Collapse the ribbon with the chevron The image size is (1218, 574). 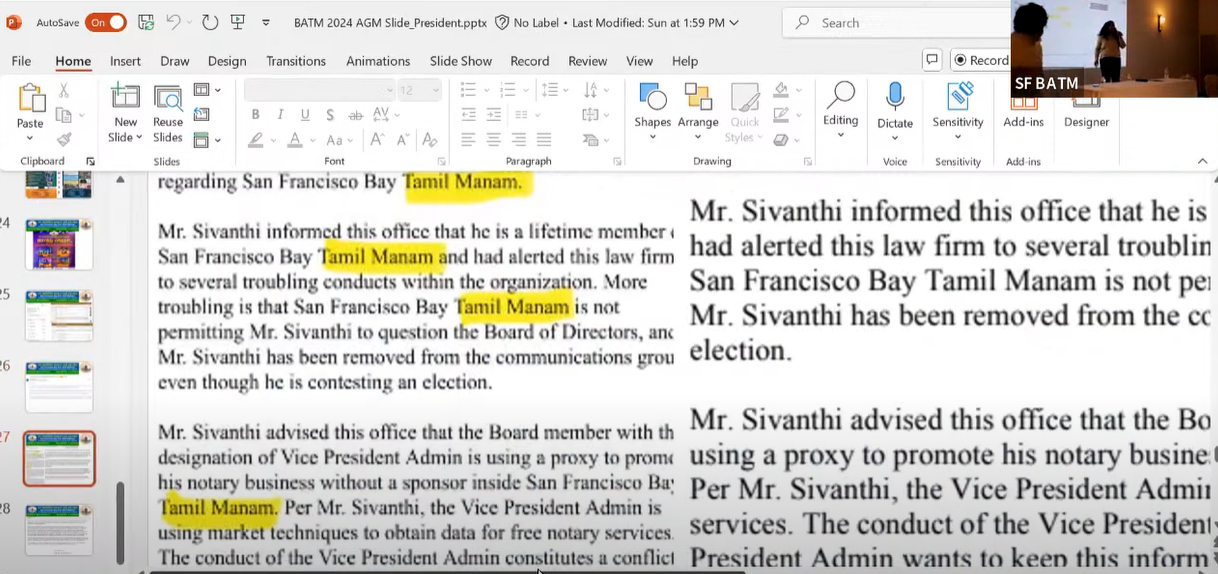pos(1202,161)
